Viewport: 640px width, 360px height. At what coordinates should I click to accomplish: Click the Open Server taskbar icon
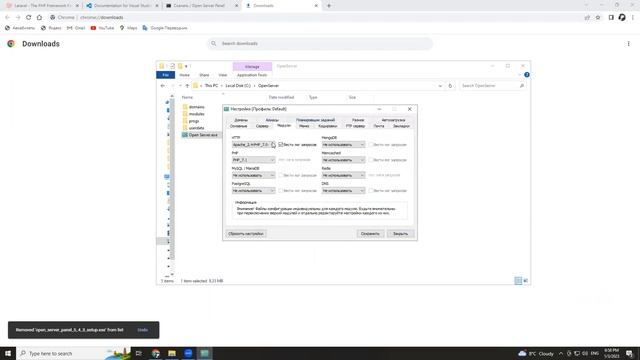[x=204, y=353]
